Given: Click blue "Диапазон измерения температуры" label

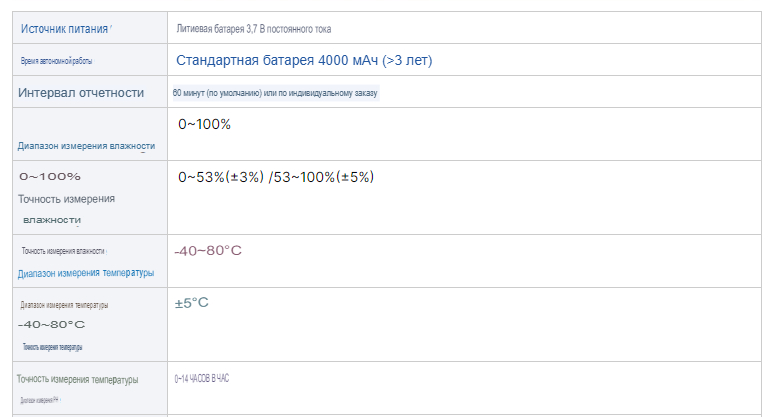Looking at the screenshot, I should (86, 273).
